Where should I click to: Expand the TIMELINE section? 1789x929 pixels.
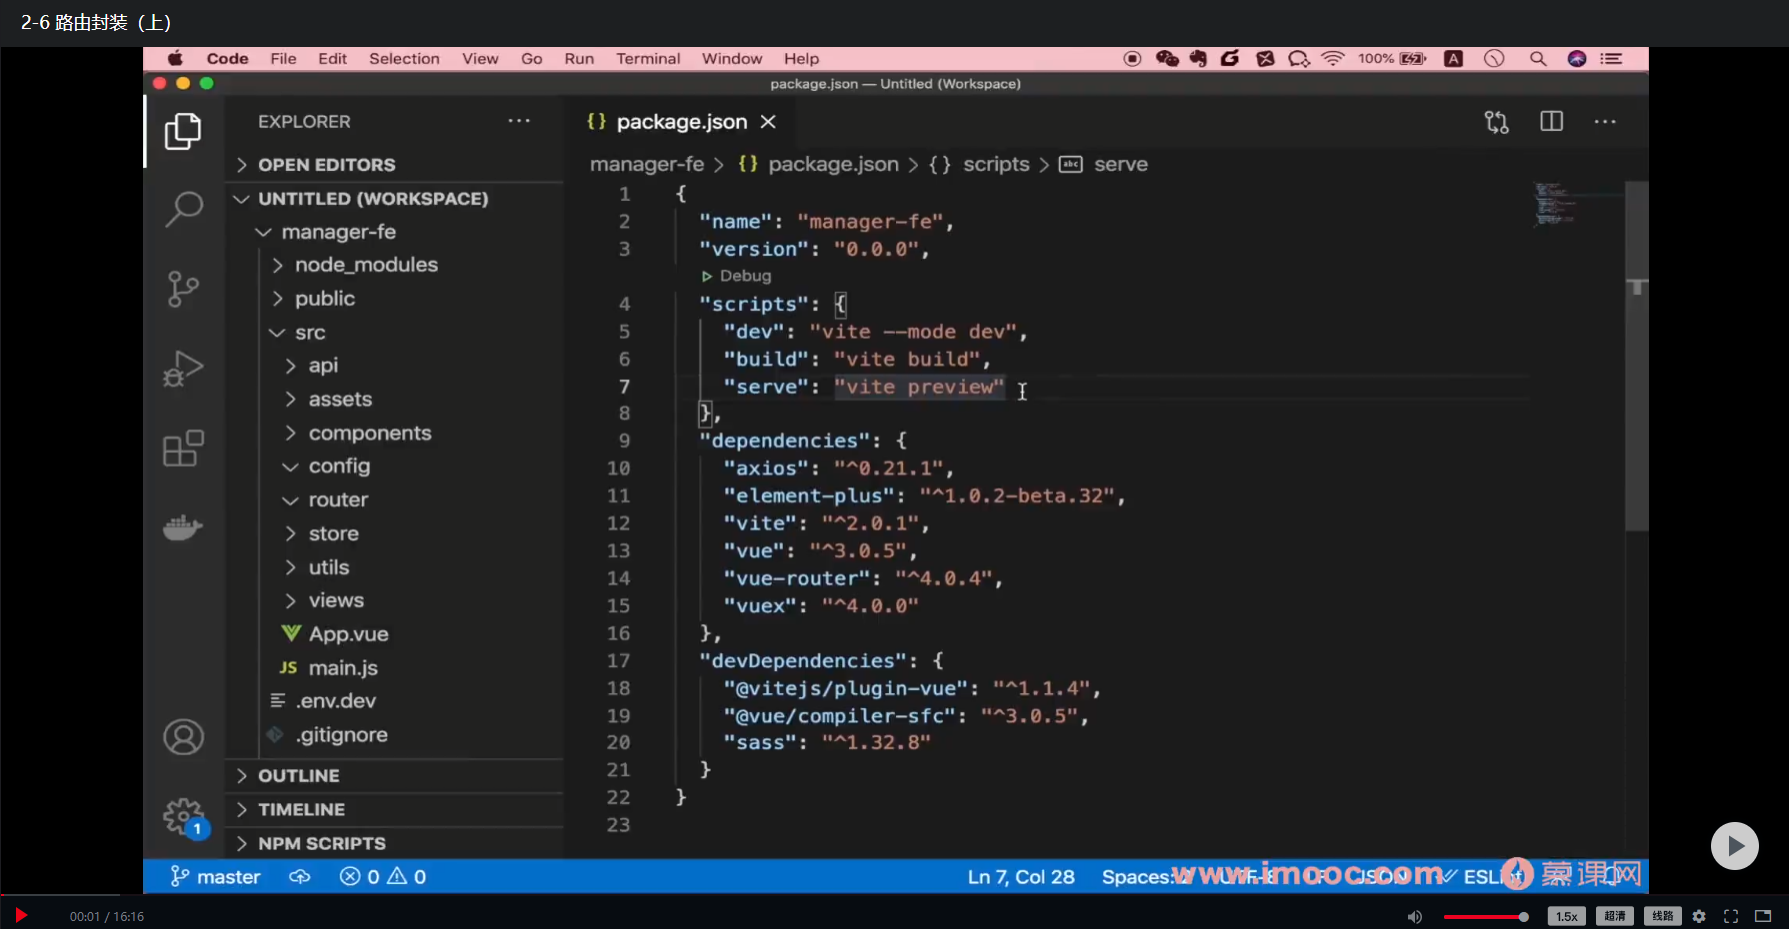pos(301,810)
